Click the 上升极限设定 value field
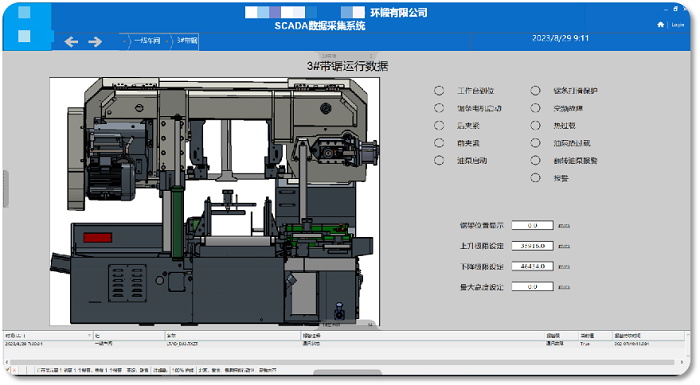Image resolution: width=700 pixels, height=385 pixels. [x=532, y=246]
